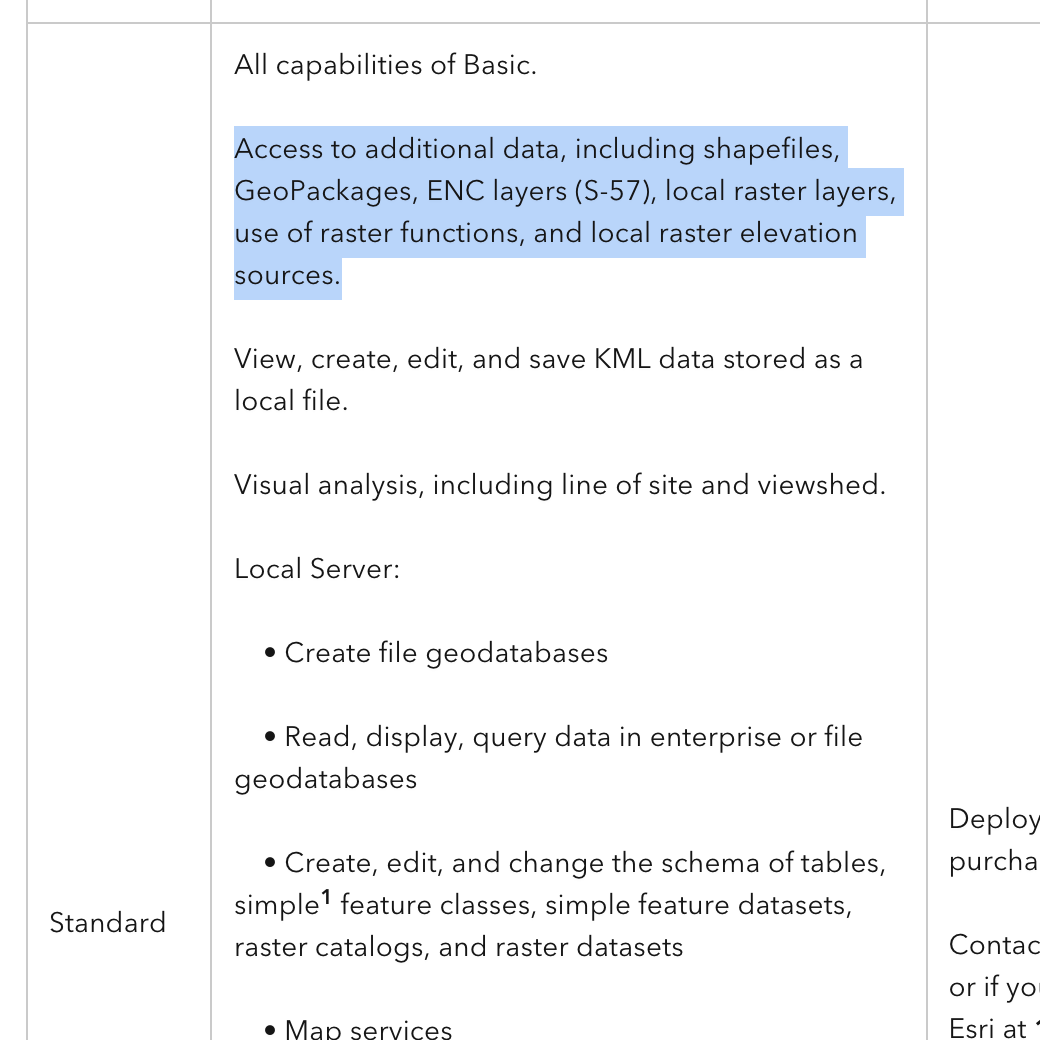The image size is (1040, 1040).
Task: Click the Contact paragraph in right column
Action: click(994, 986)
